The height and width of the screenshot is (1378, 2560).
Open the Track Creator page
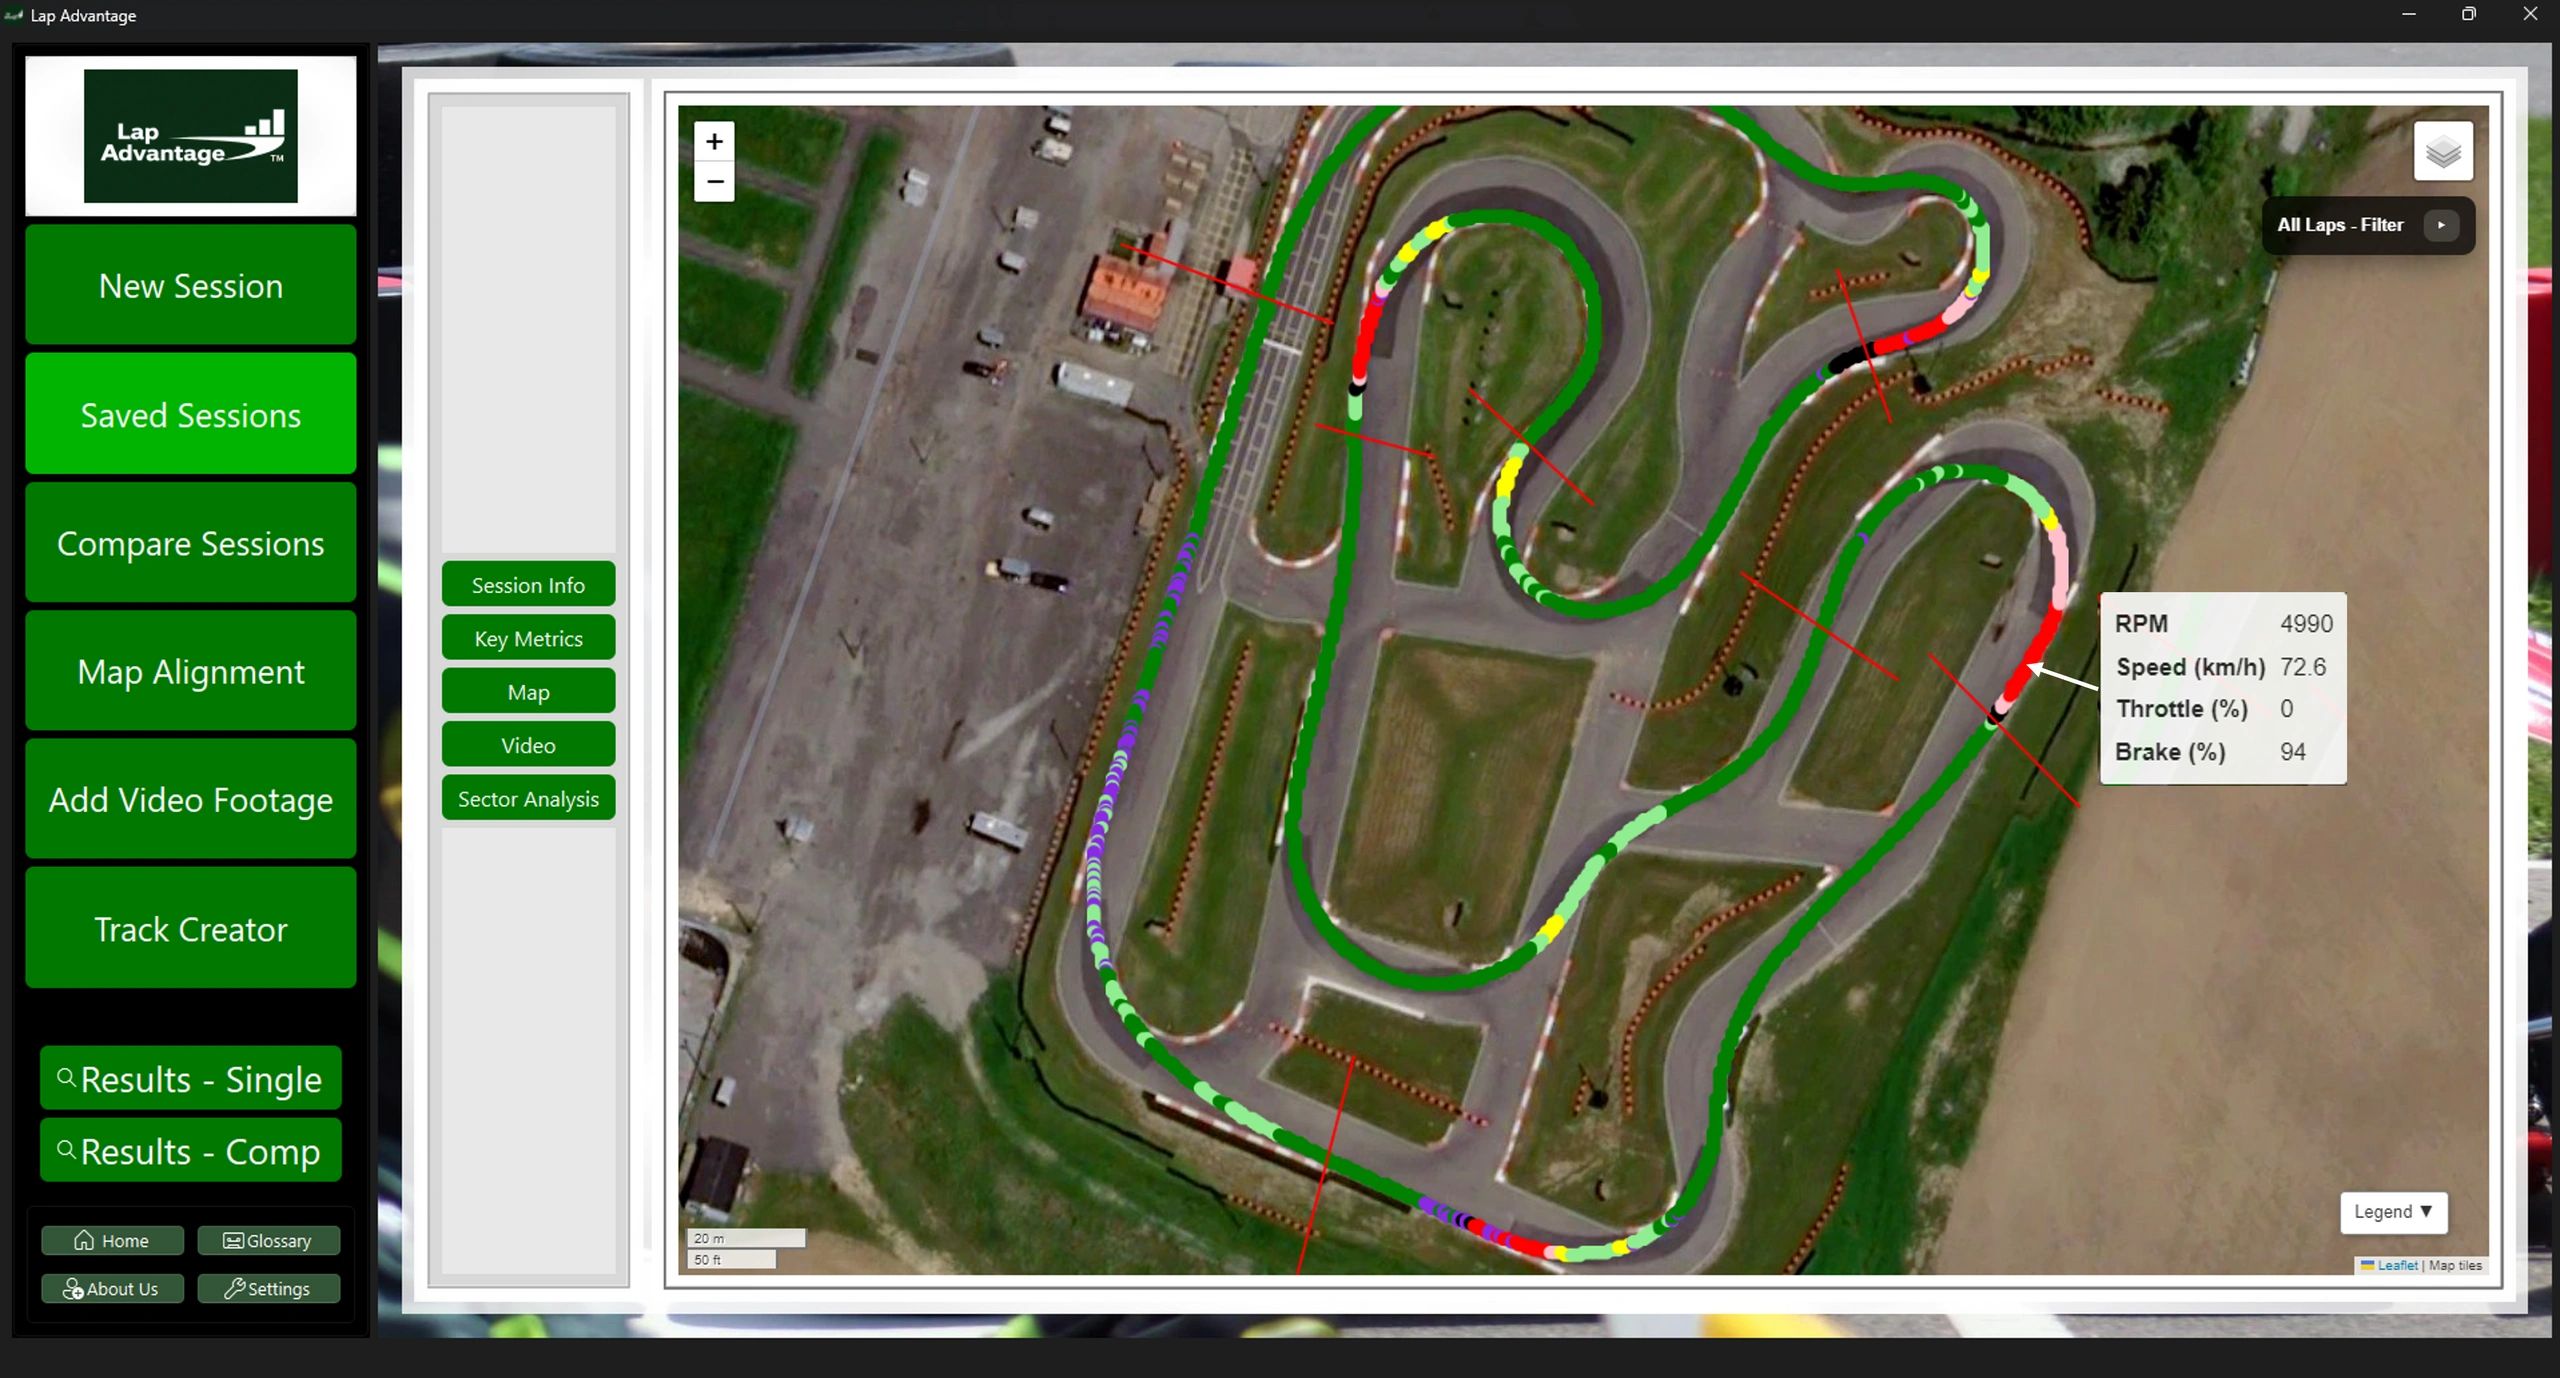tap(190, 929)
